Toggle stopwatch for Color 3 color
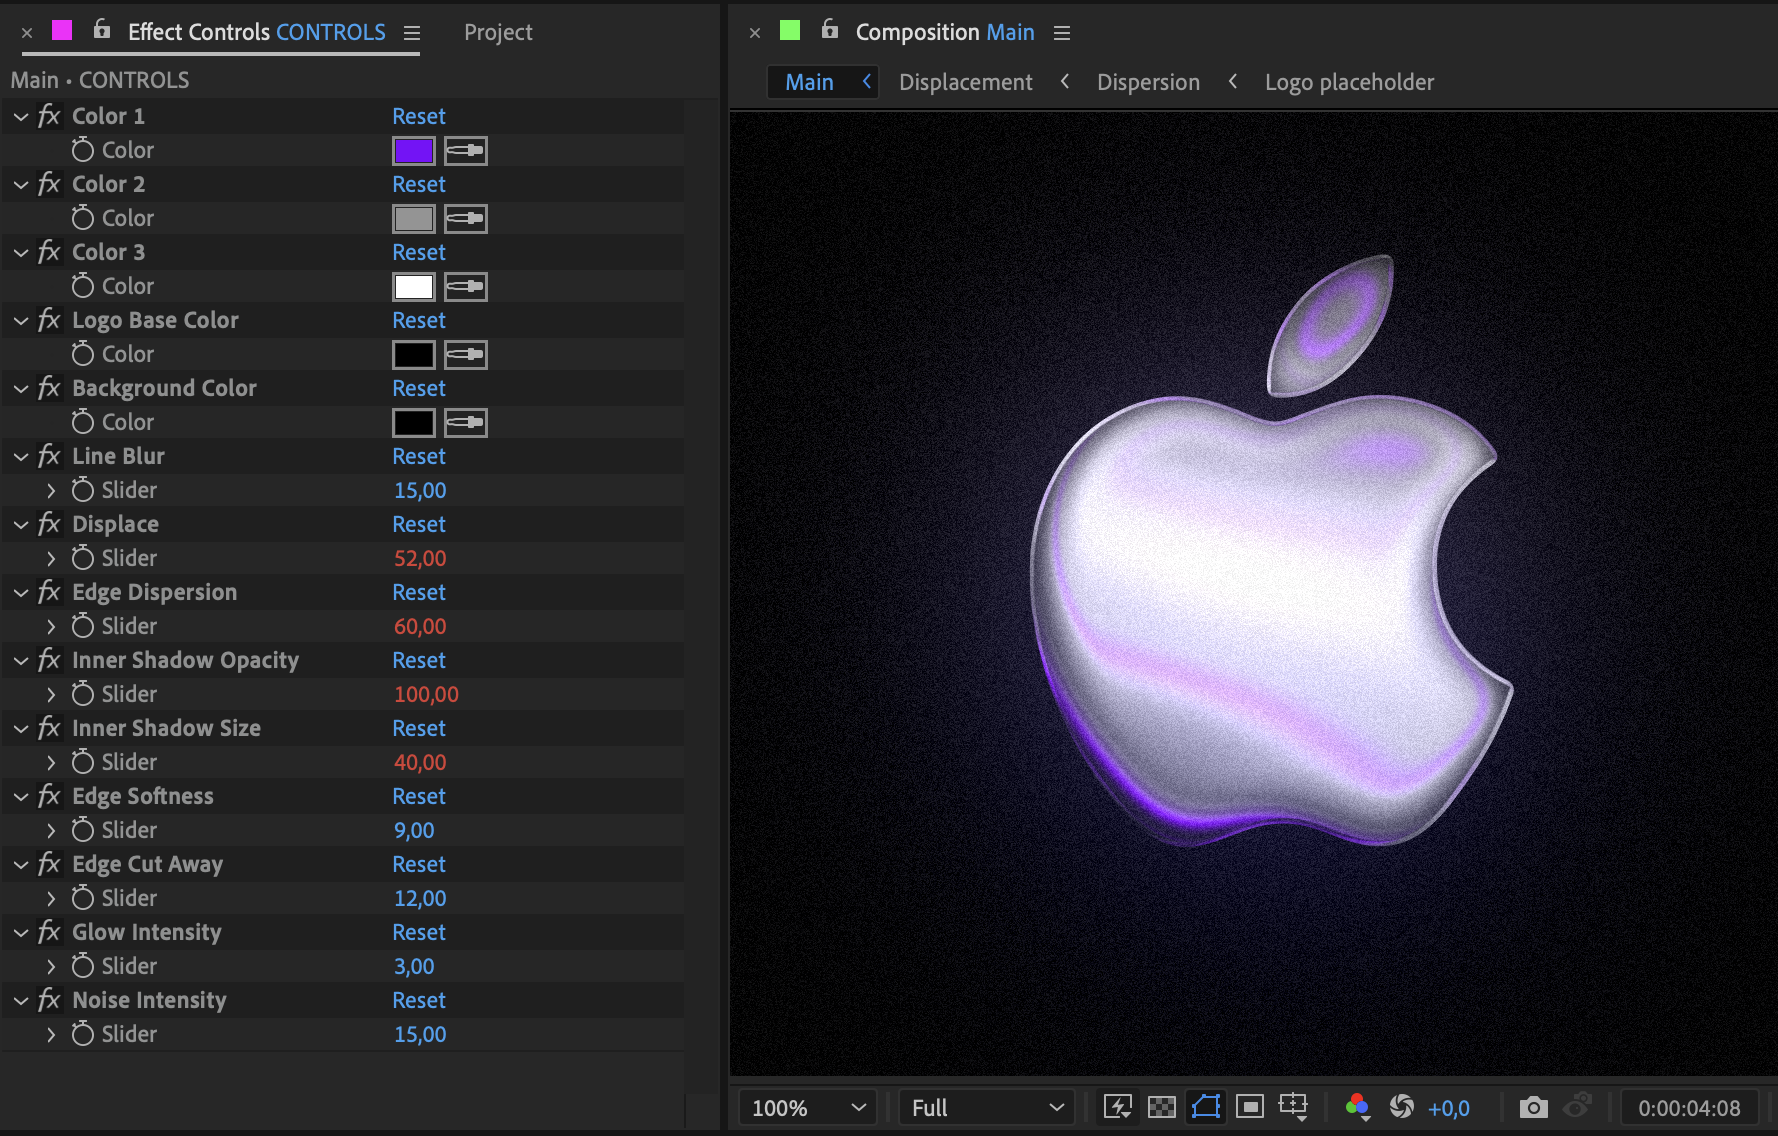This screenshot has width=1778, height=1136. (83, 286)
